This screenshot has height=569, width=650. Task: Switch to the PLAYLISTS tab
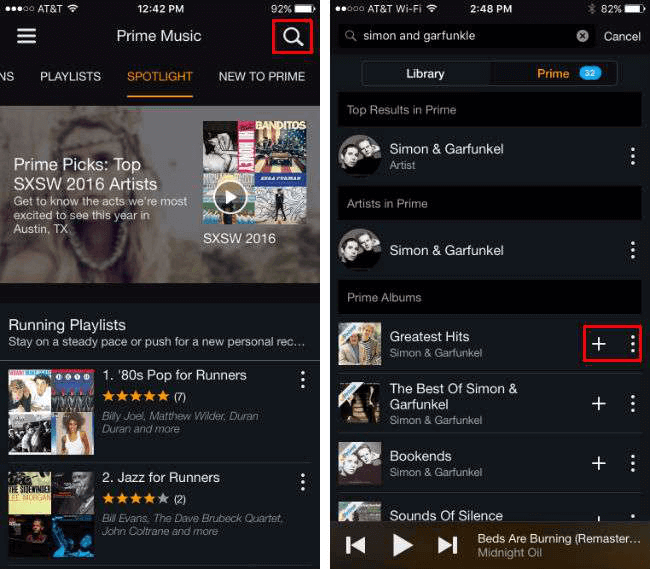coord(70,77)
